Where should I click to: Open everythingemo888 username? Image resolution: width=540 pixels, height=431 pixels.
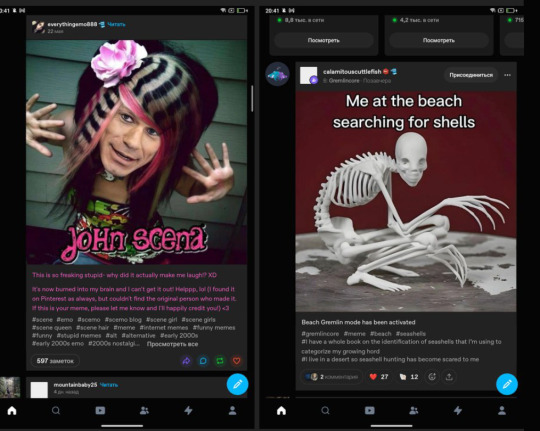pos(72,24)
